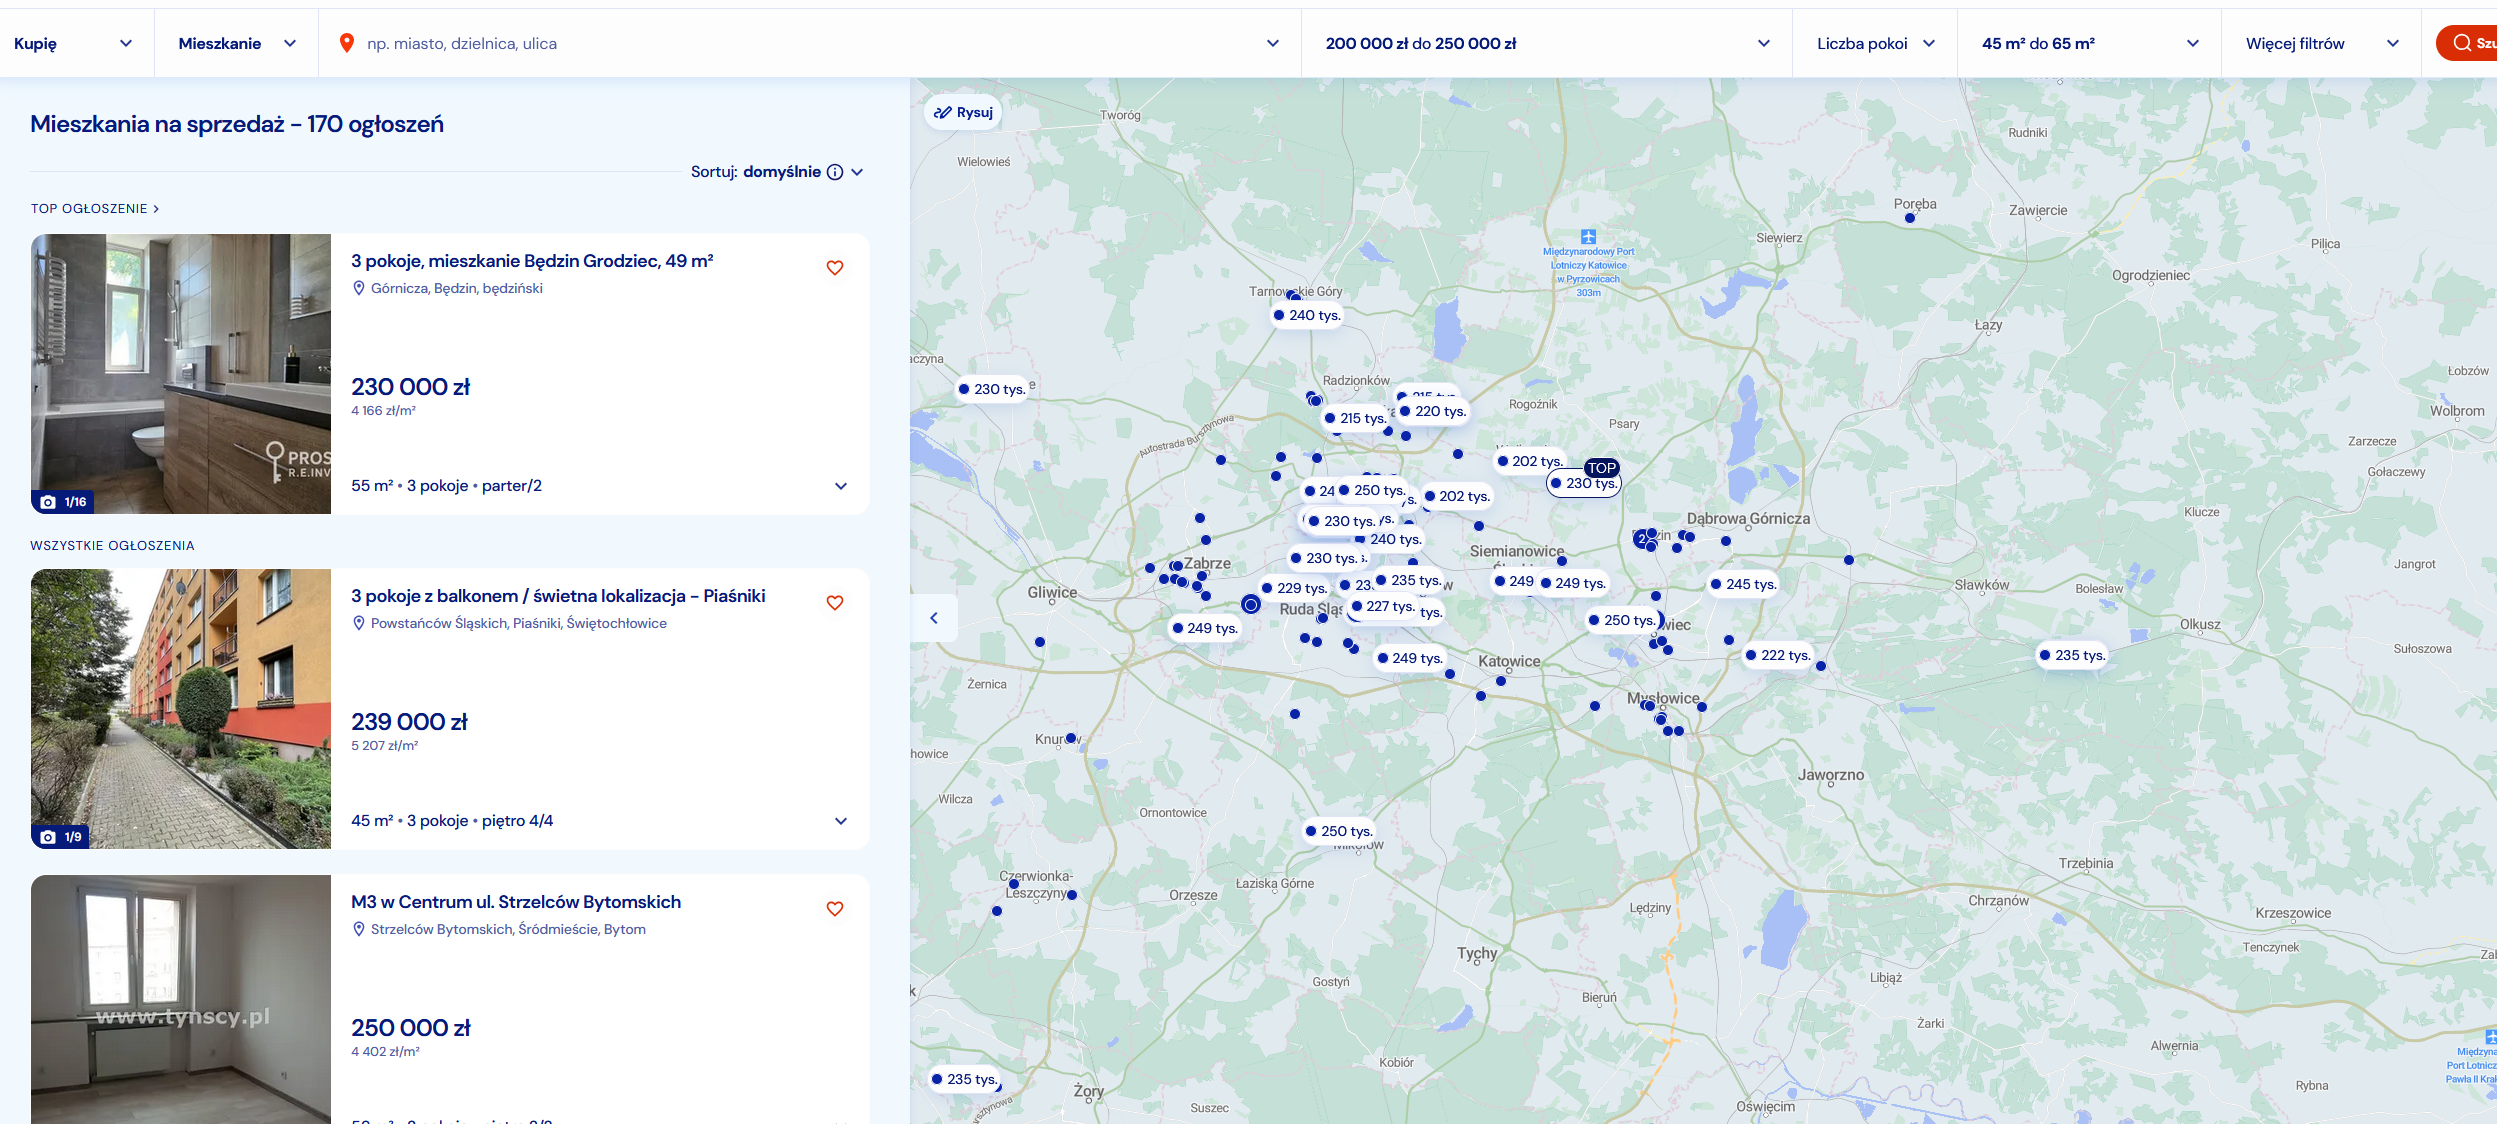This screenshot has width=2497, height=1124.
Task: Save the Strzelców Bytomskich listing with heart
Action: tap(834, 909)
